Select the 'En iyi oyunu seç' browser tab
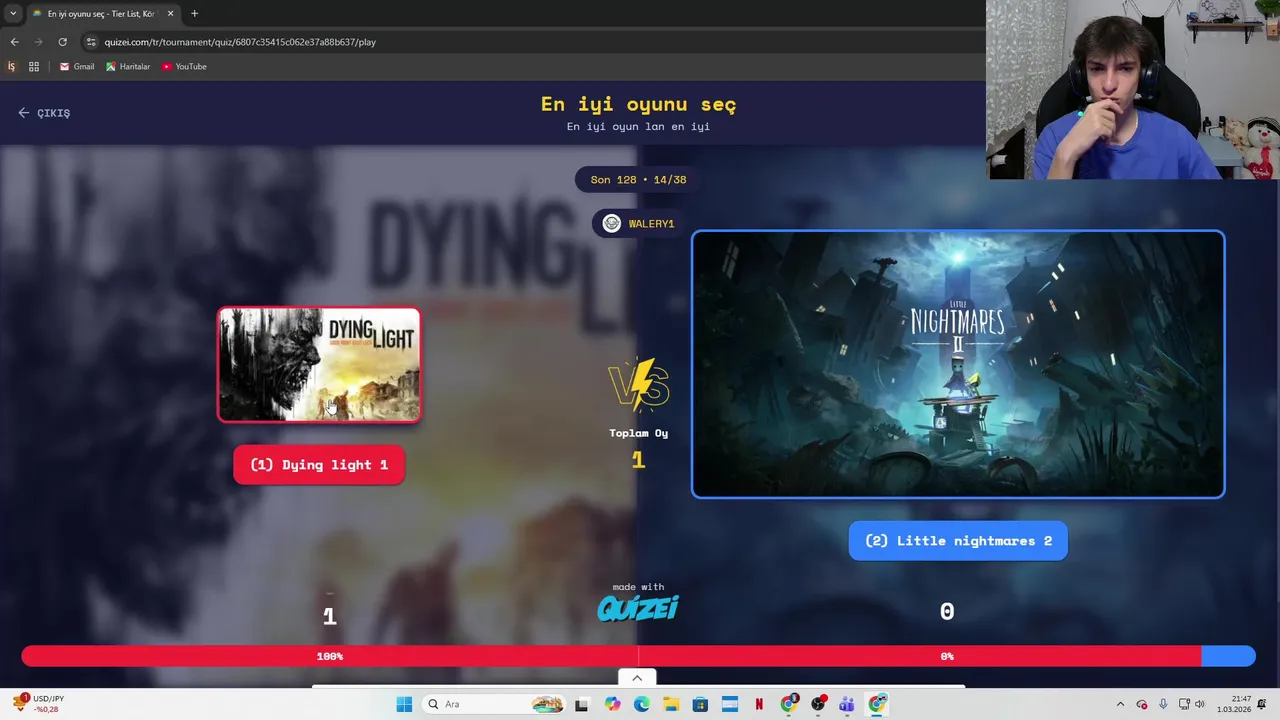1280x720 pixels. [102, 14]
